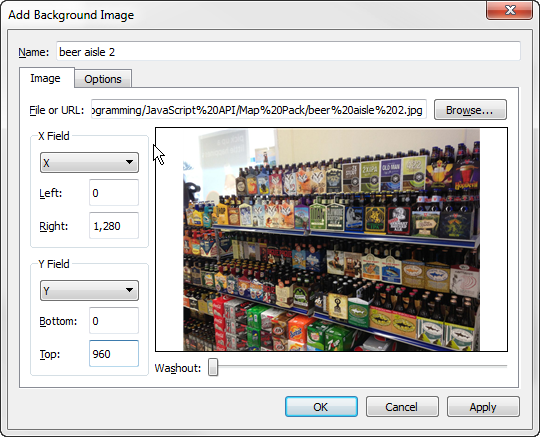Click the Bottom value field
This screenshot has width=540, height=437.
(114, 321)
